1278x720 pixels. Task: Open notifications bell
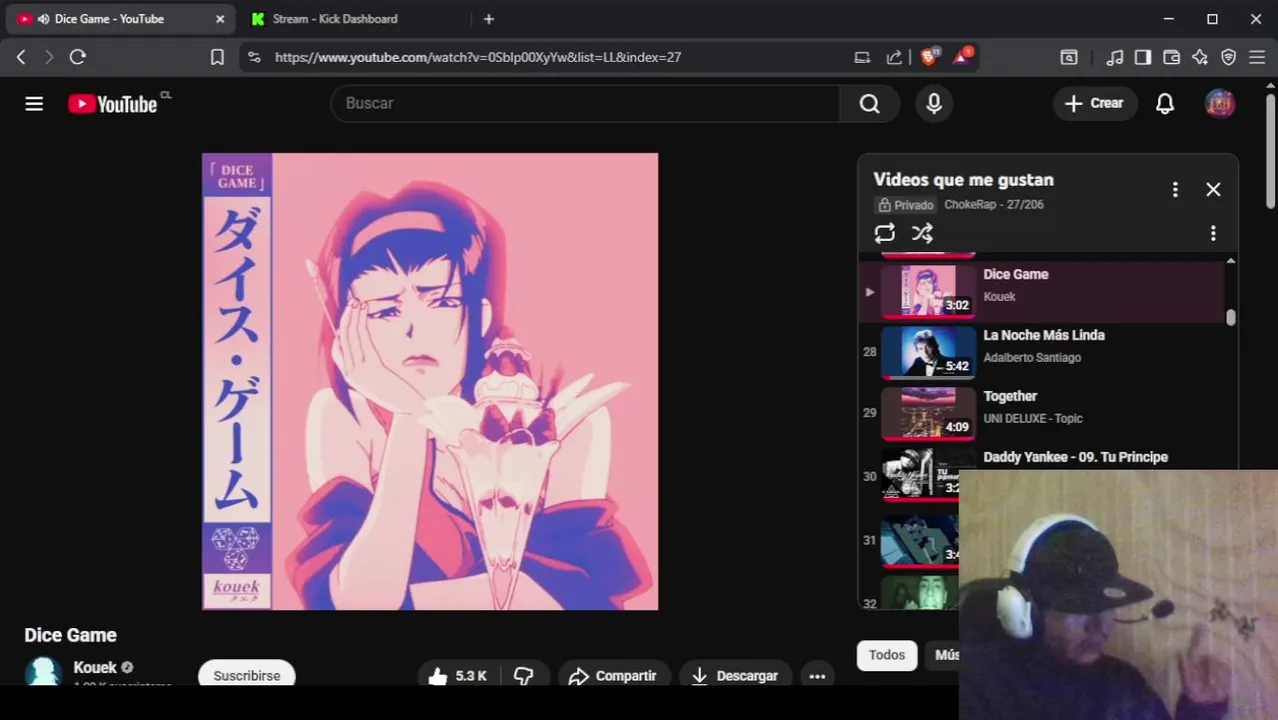click(x=1165, y=103)
